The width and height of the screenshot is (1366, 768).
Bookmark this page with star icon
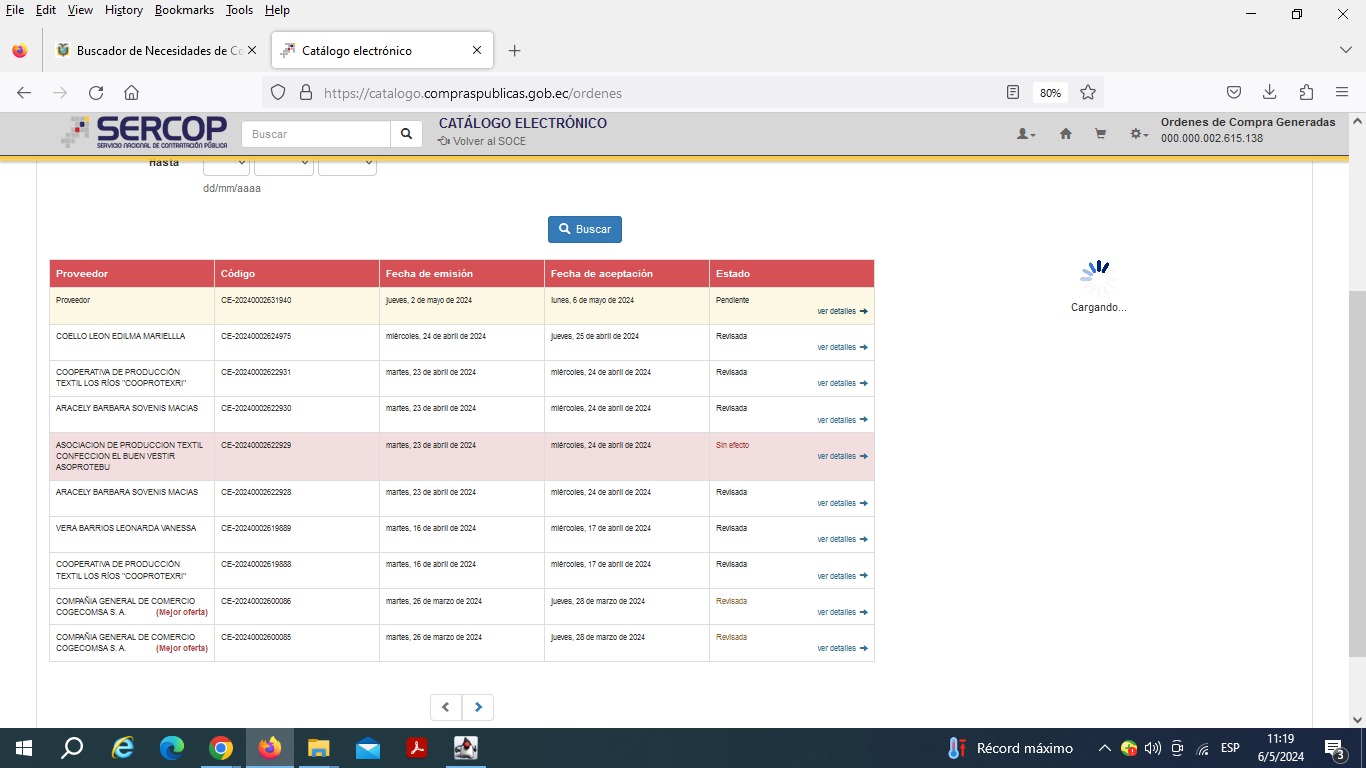click(x=1088, y=93)
